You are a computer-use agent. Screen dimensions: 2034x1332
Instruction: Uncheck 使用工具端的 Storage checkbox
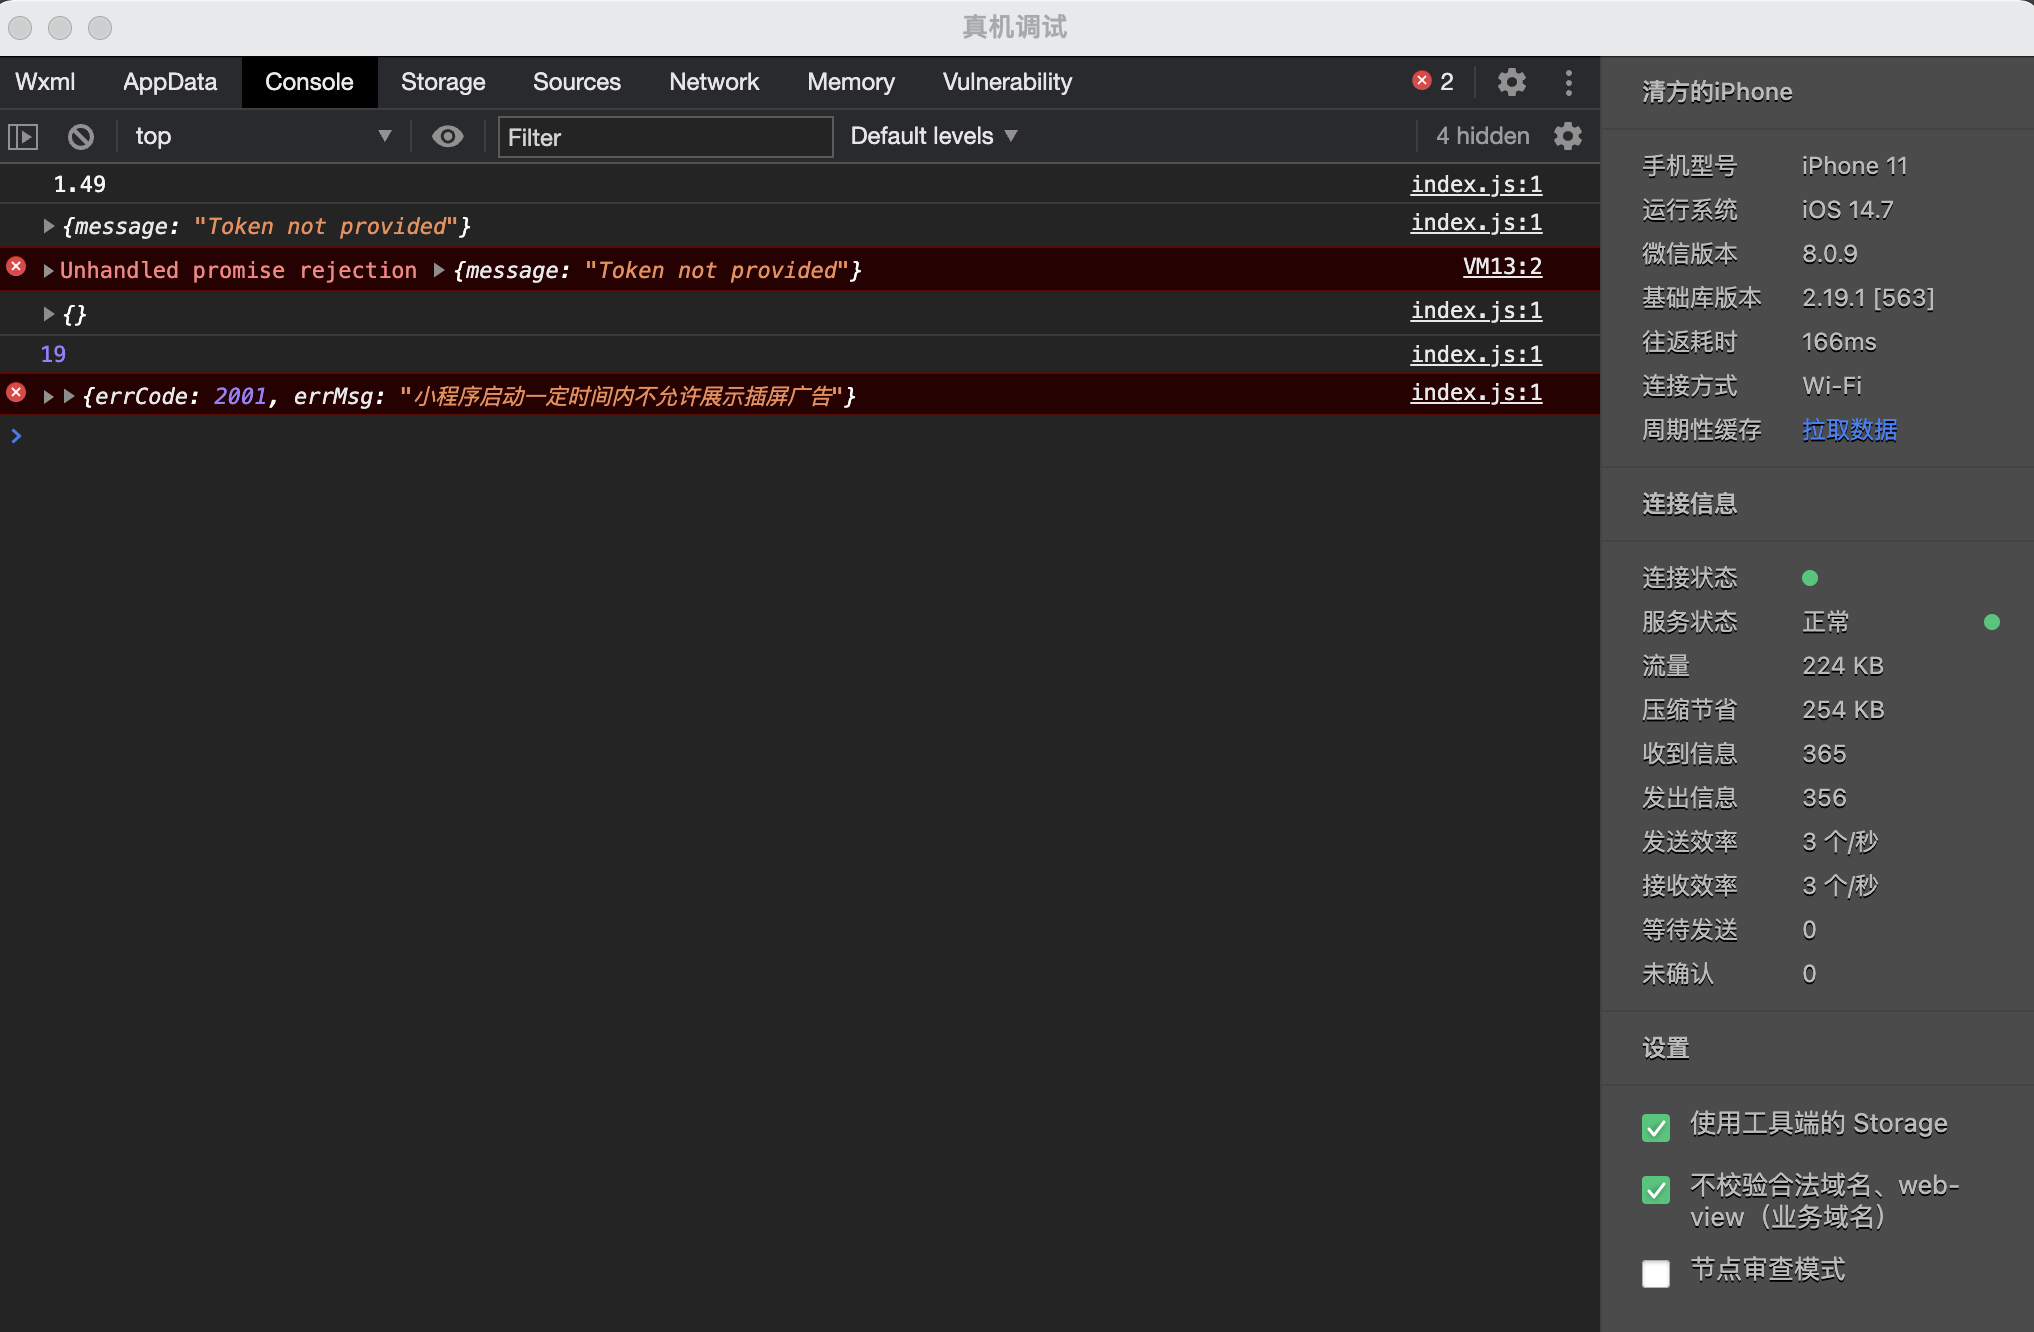point(1656,1127)
